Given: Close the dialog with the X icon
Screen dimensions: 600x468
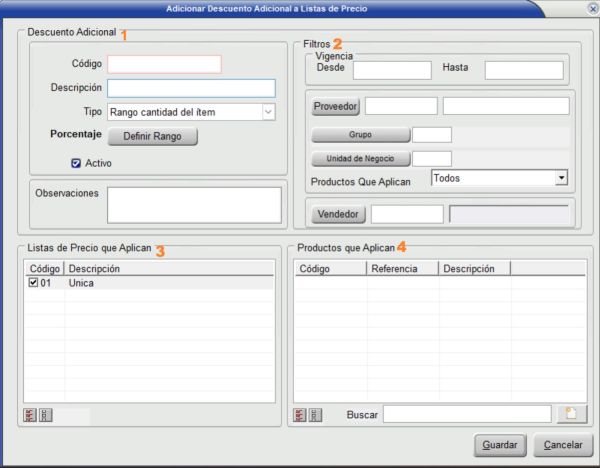Looking at the screenshot, I should tap(592, 8).
